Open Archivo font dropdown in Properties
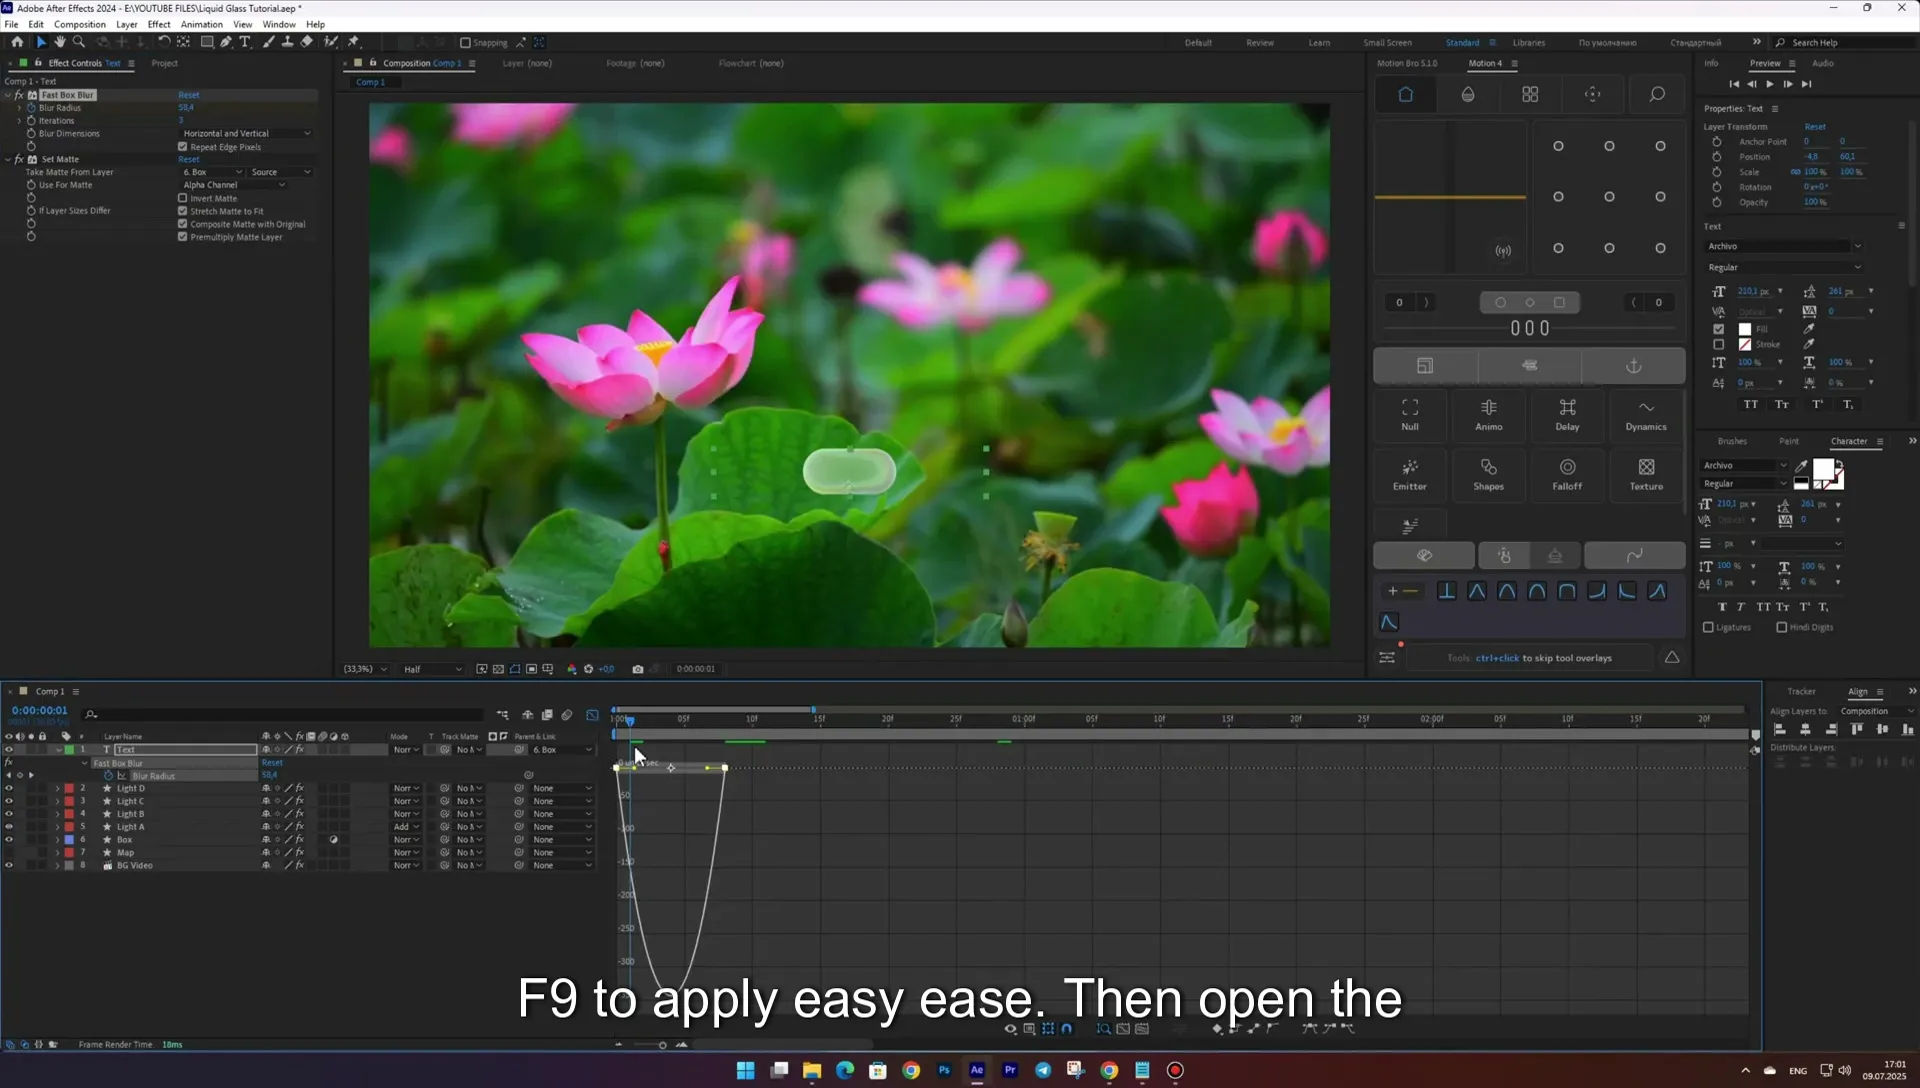1920x1088 pixels. coord(1784,246)
